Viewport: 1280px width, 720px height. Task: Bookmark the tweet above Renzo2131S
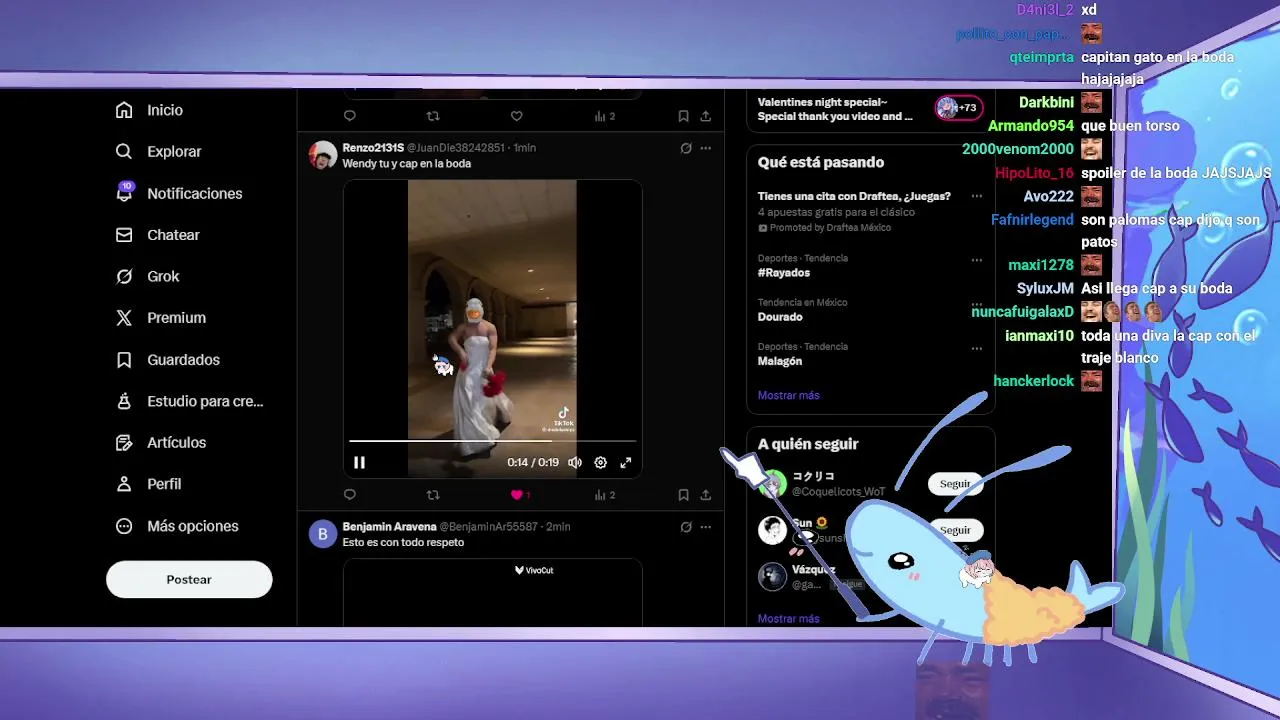[x=683, y=116]
